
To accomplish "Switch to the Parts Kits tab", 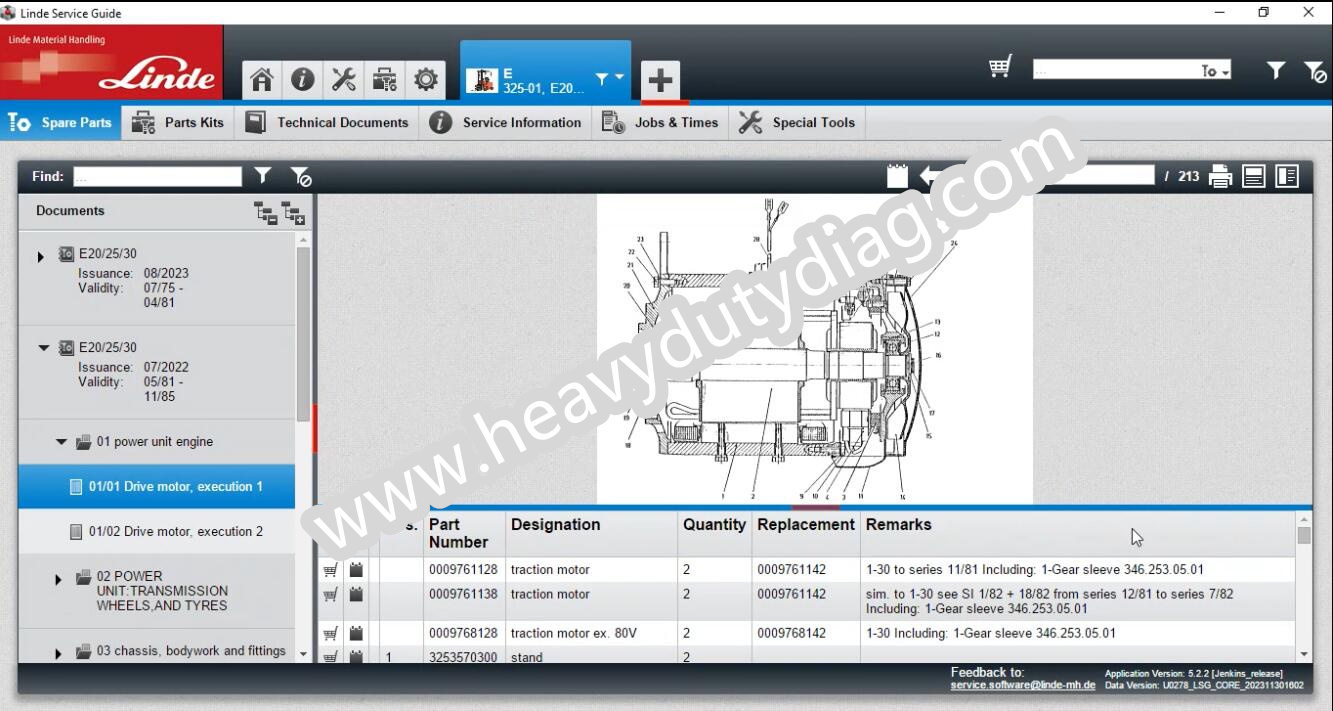I will point(178,122).
